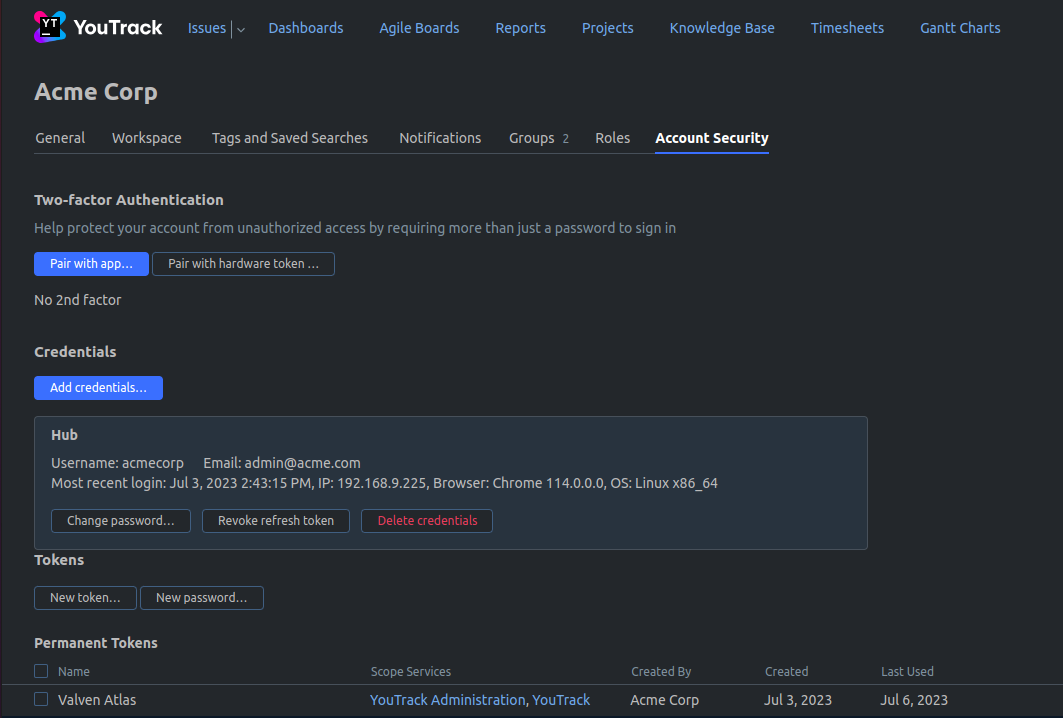Click the Most recent login line

point(384,483)
